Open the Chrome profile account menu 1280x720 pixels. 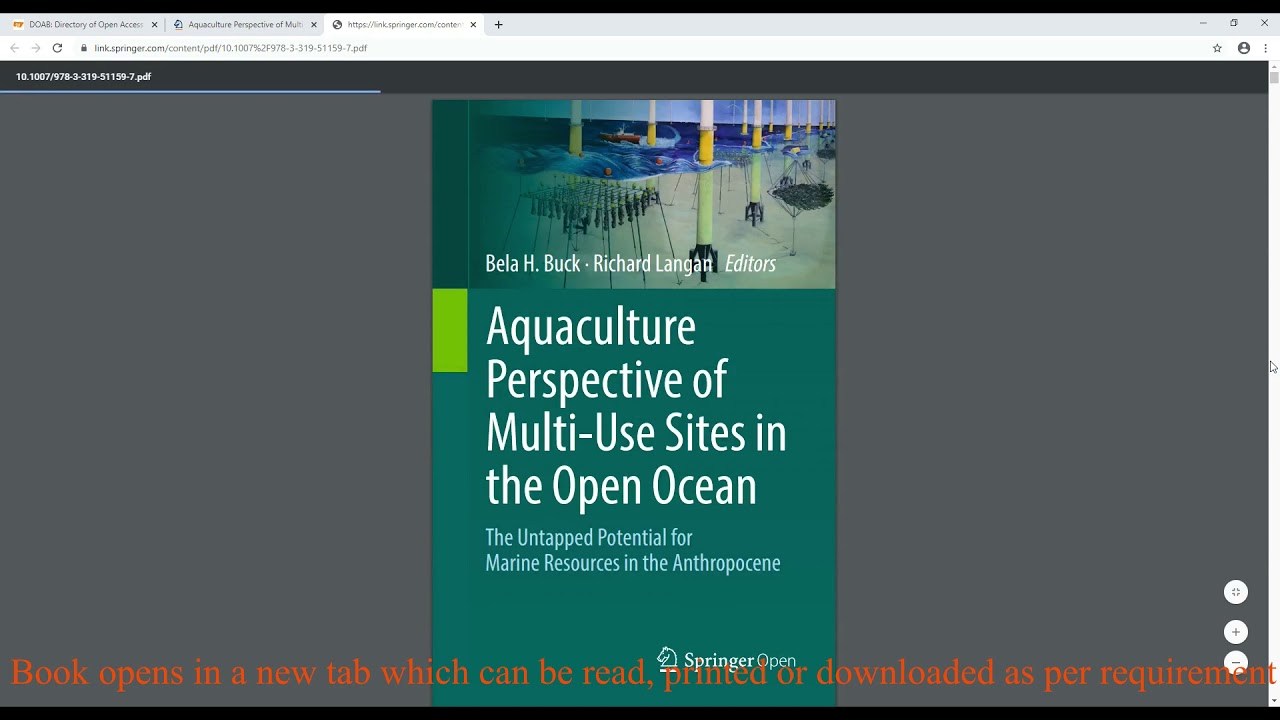click(x=1244, y=48)
